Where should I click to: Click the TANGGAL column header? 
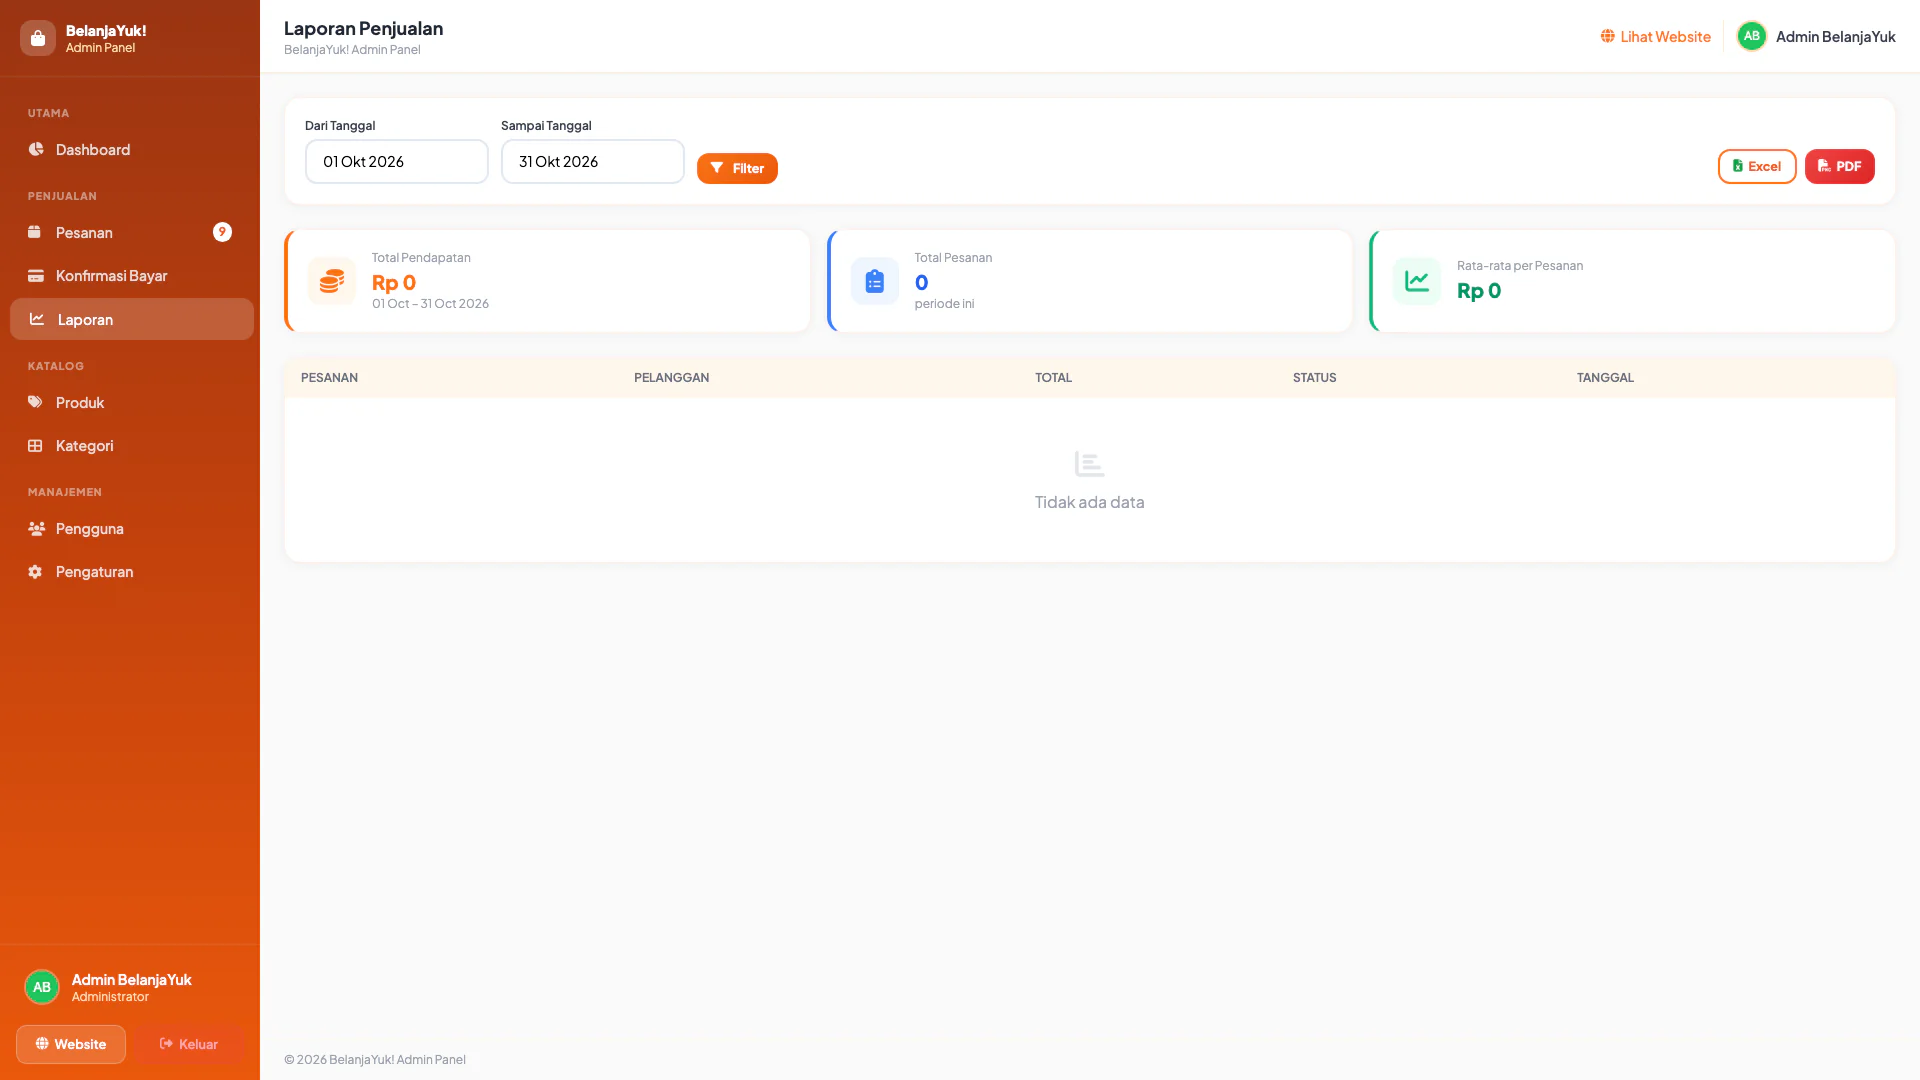coord(1605,377)
